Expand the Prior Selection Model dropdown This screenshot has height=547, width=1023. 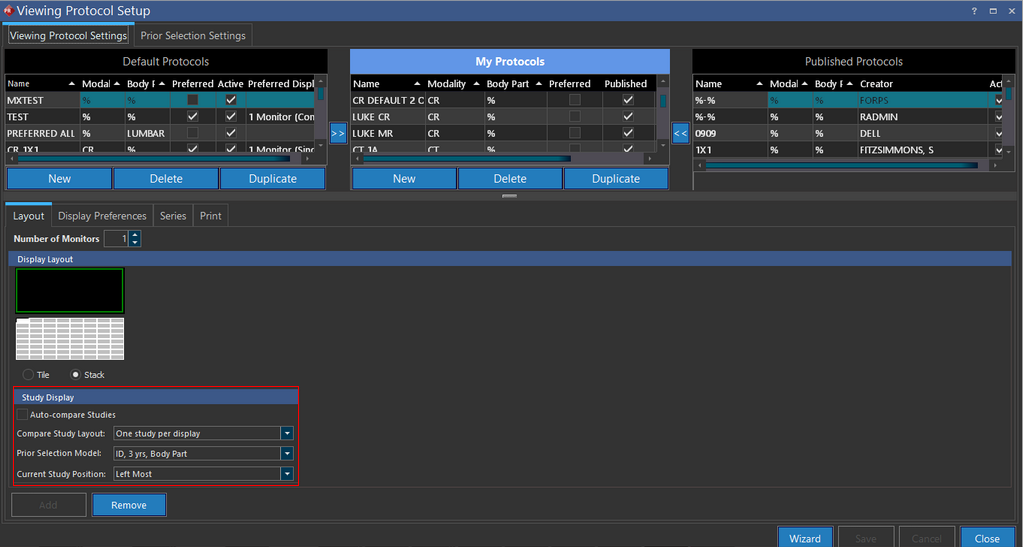(x=287, y=454)
